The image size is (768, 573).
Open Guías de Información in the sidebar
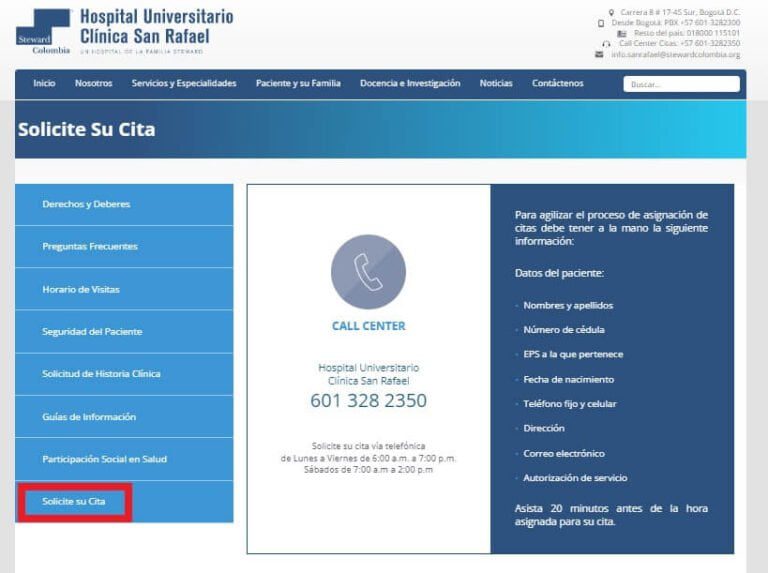(x=124, y=417)
